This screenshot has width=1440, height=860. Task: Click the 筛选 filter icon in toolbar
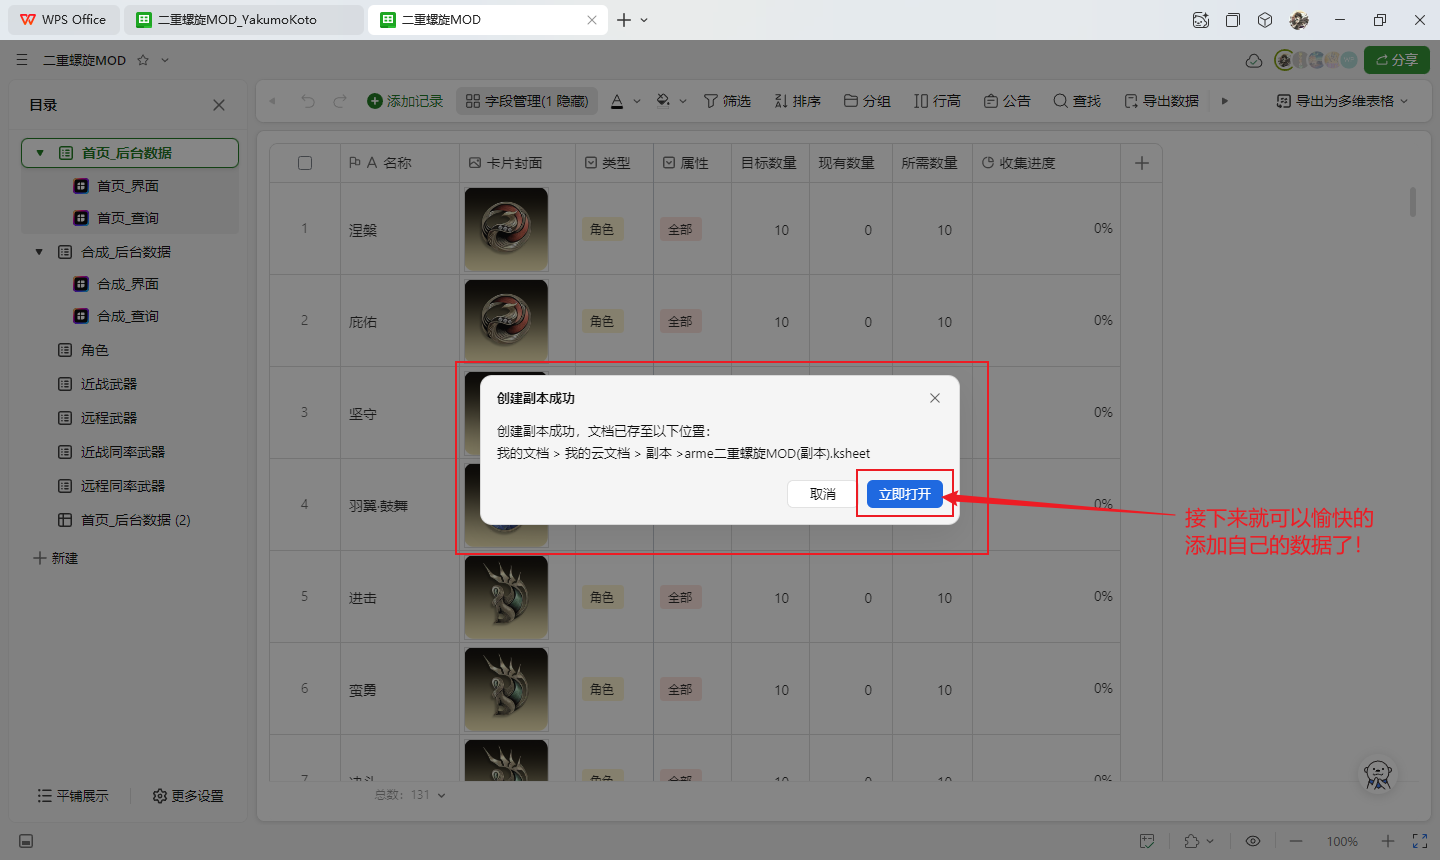(711, 101)
